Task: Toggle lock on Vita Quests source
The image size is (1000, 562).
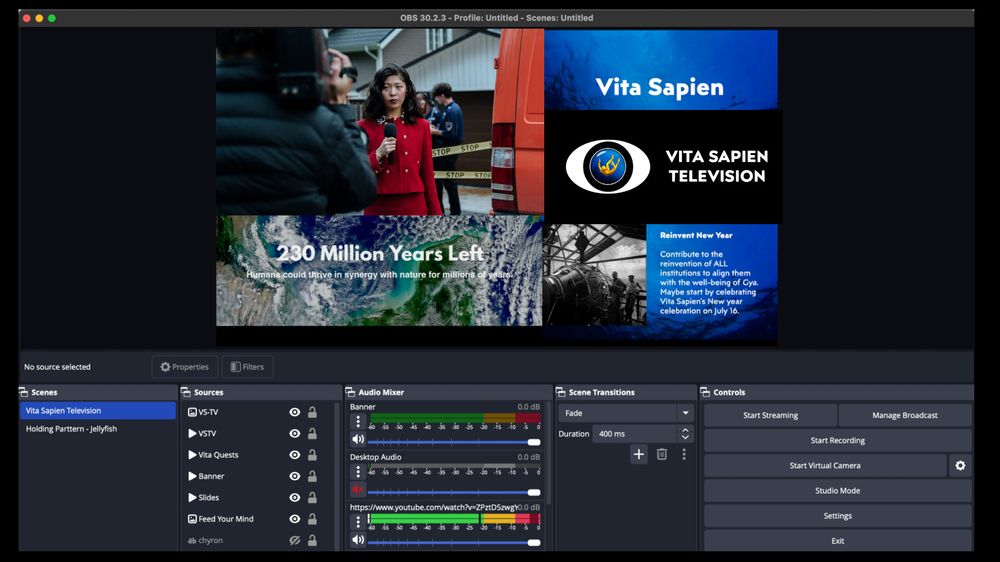Action: (312, 455)
